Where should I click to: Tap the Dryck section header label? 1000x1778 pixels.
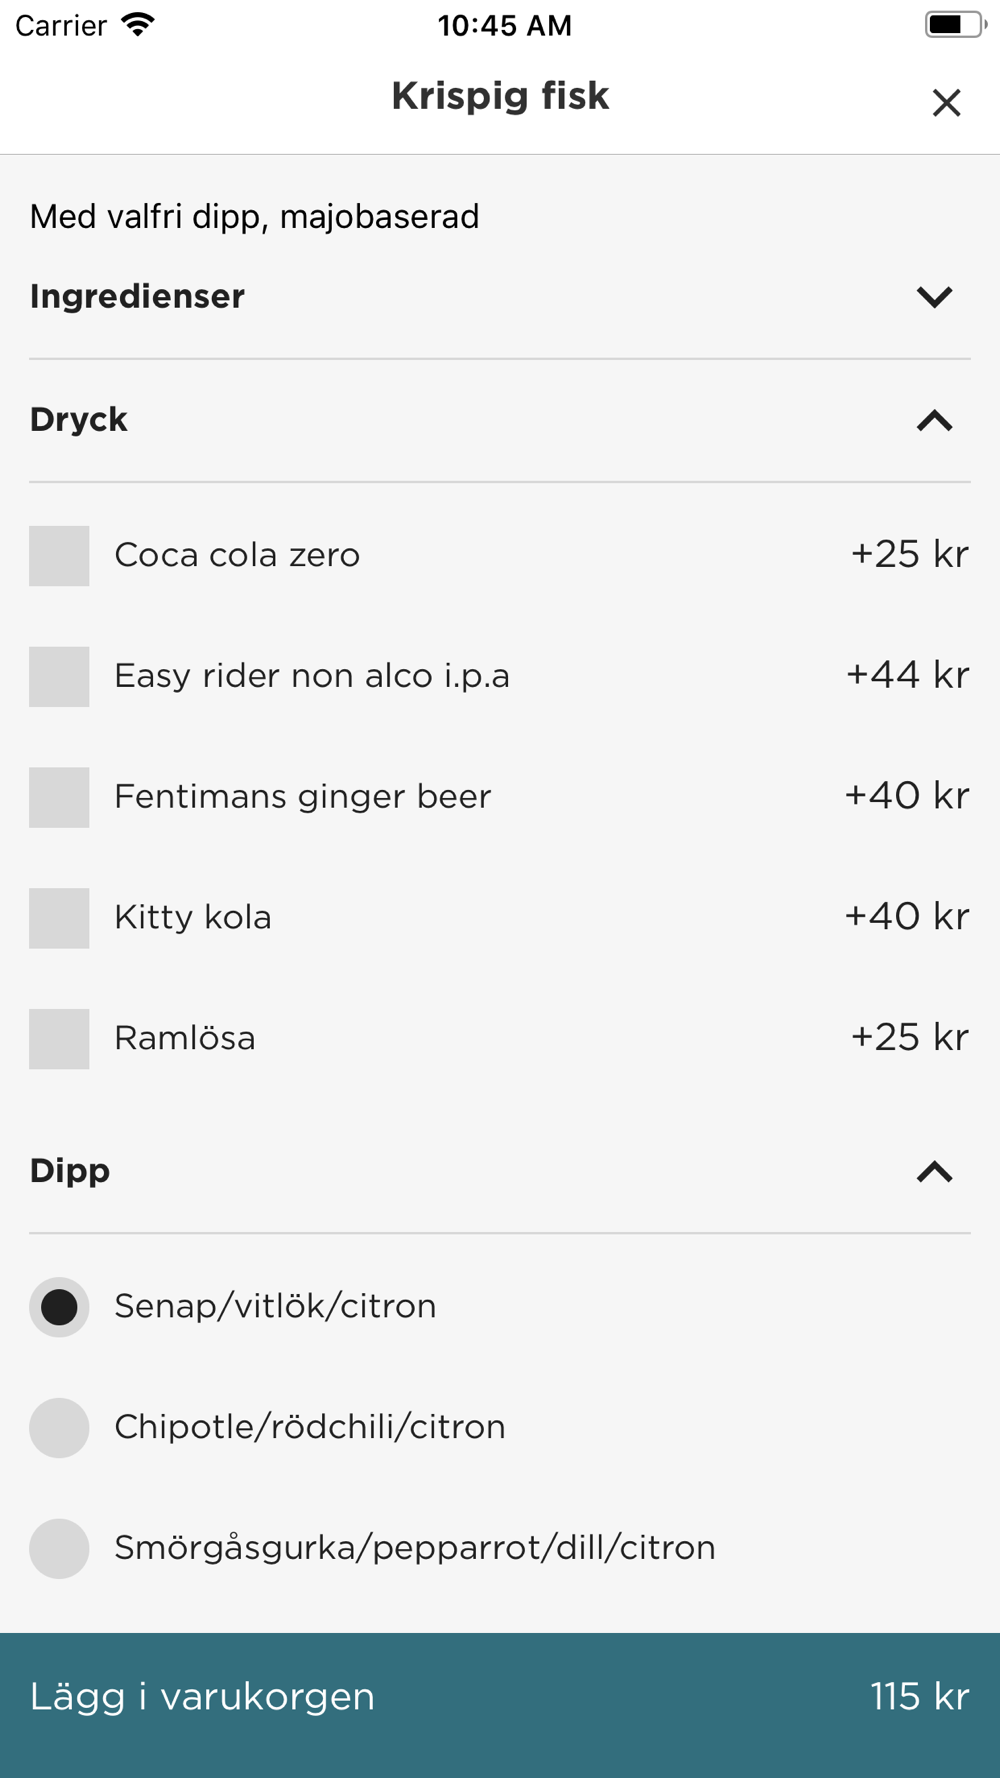coord(79,420)
